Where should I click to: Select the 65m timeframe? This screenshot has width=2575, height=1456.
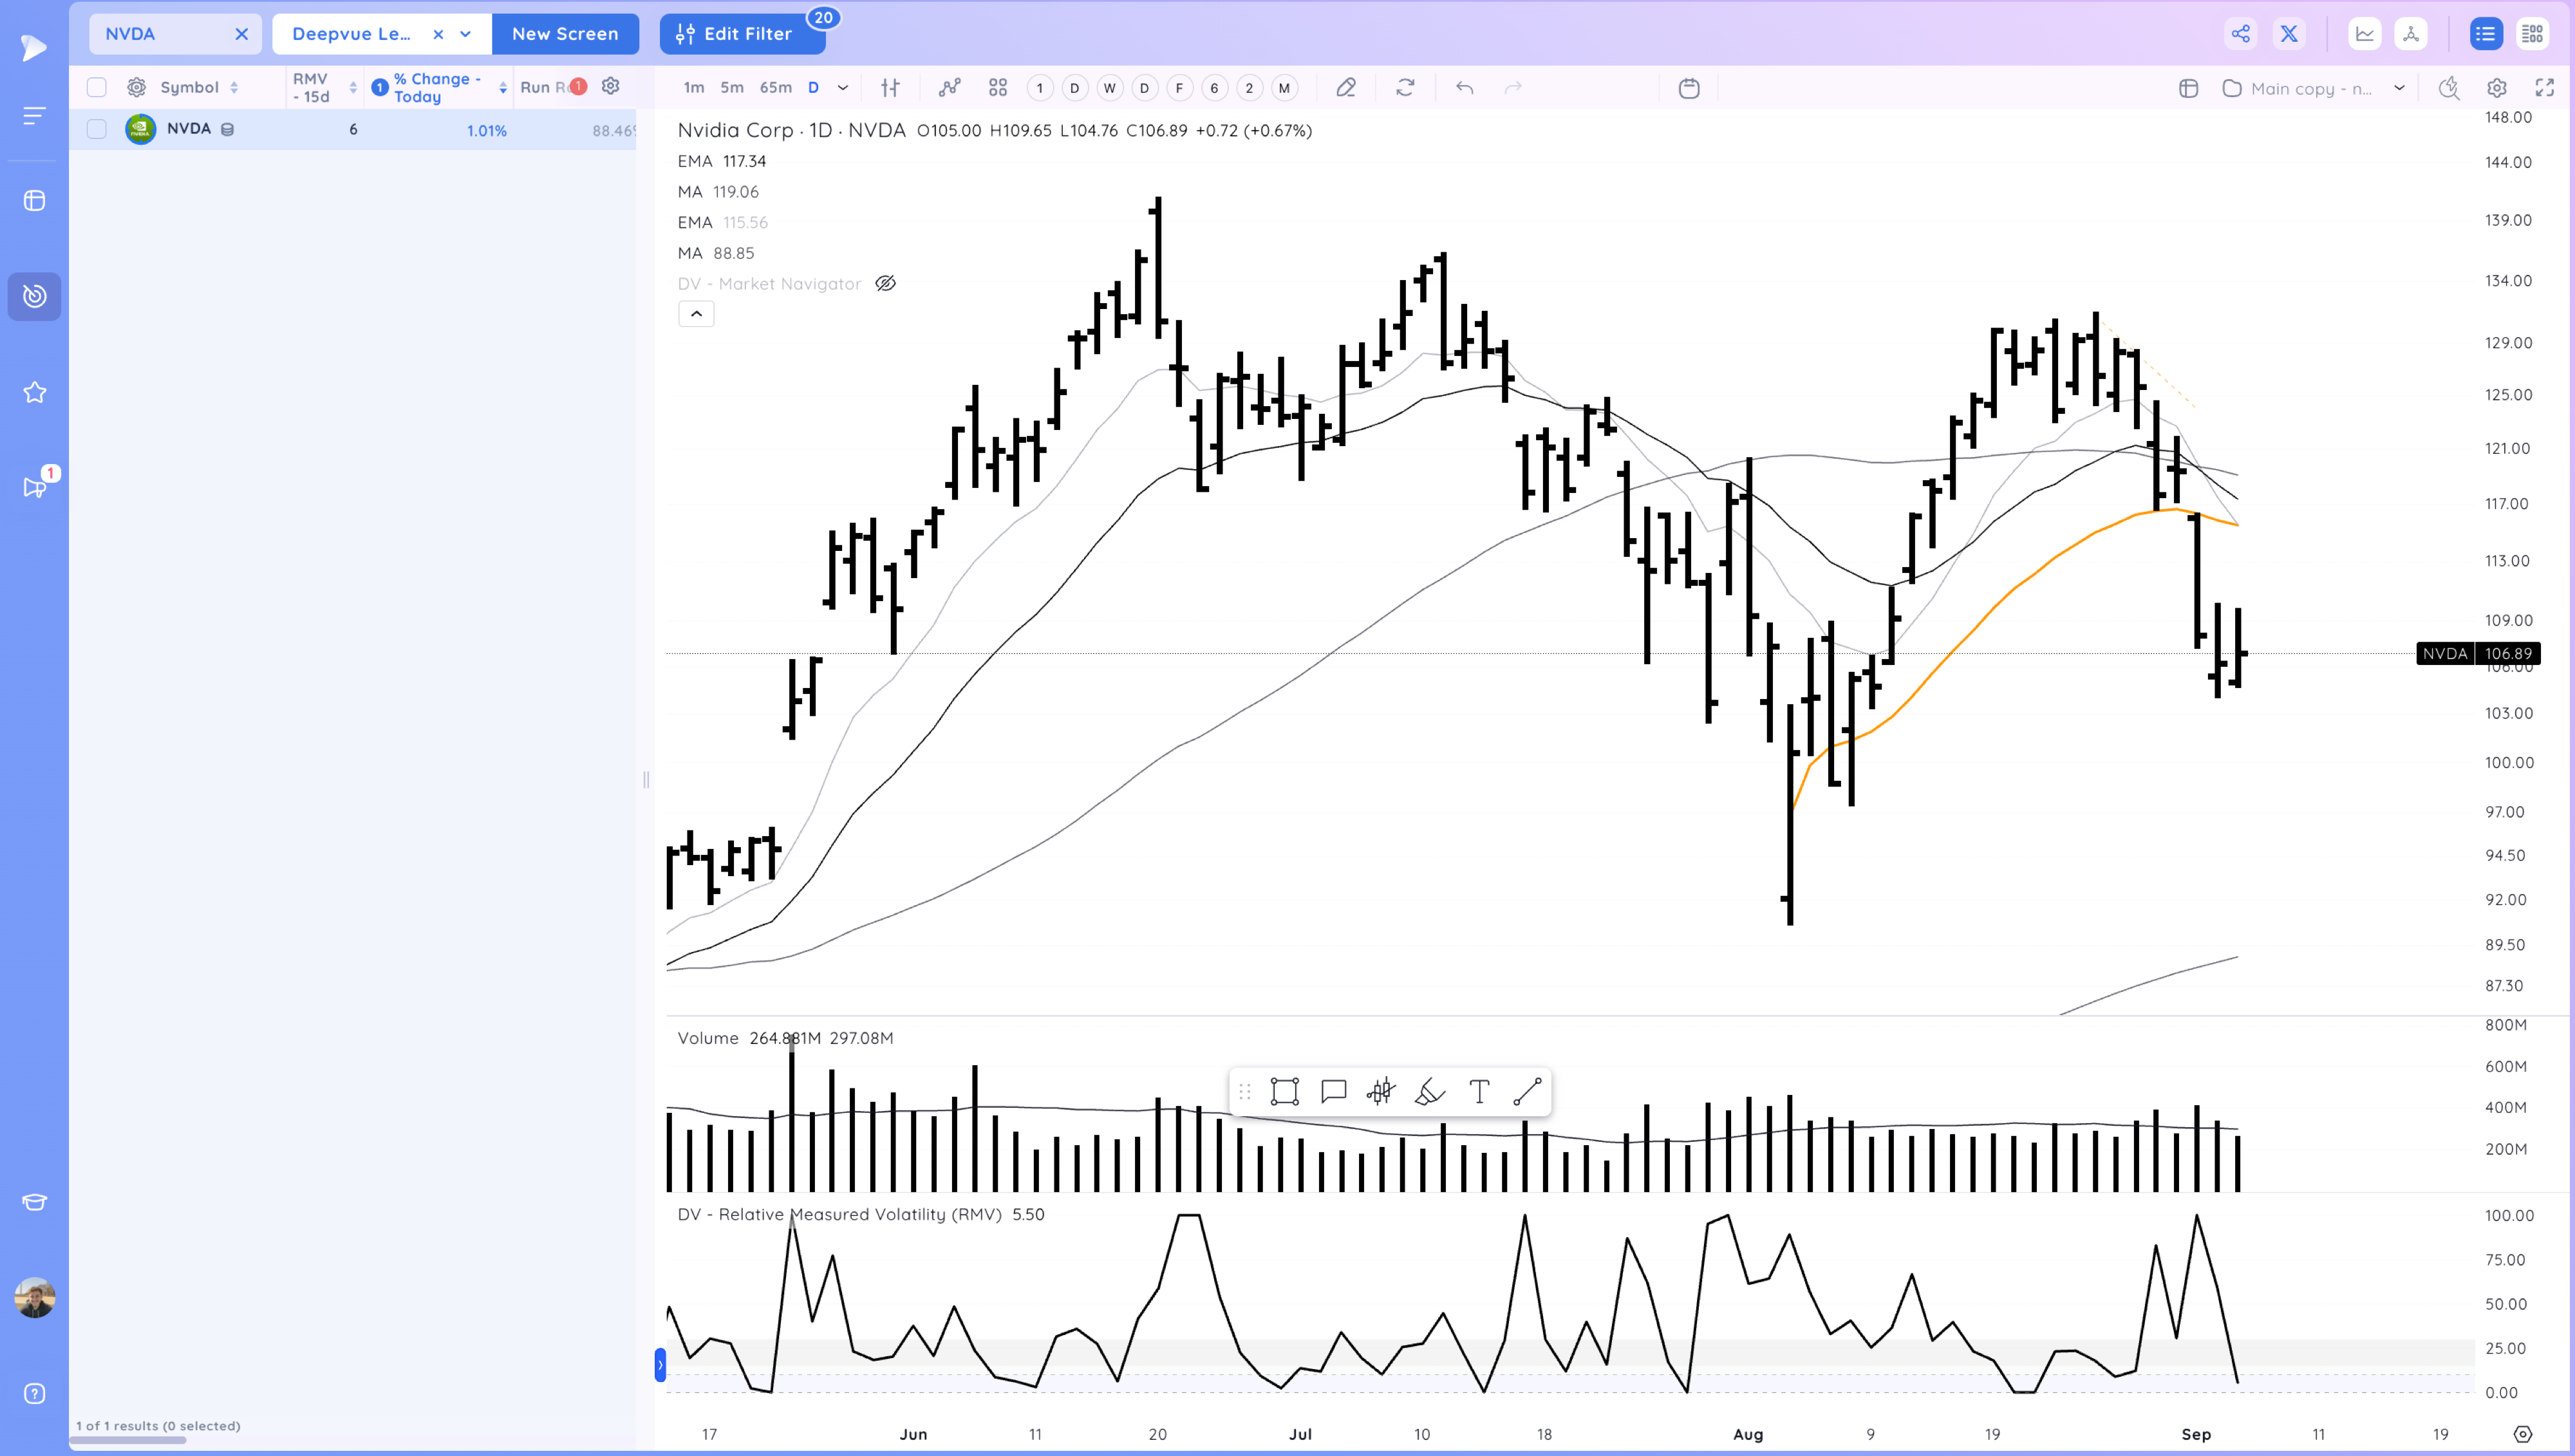775,88
